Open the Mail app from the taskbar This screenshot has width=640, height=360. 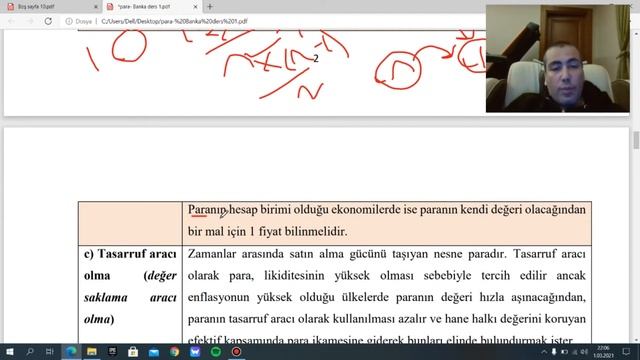click(x=154, y=351)
